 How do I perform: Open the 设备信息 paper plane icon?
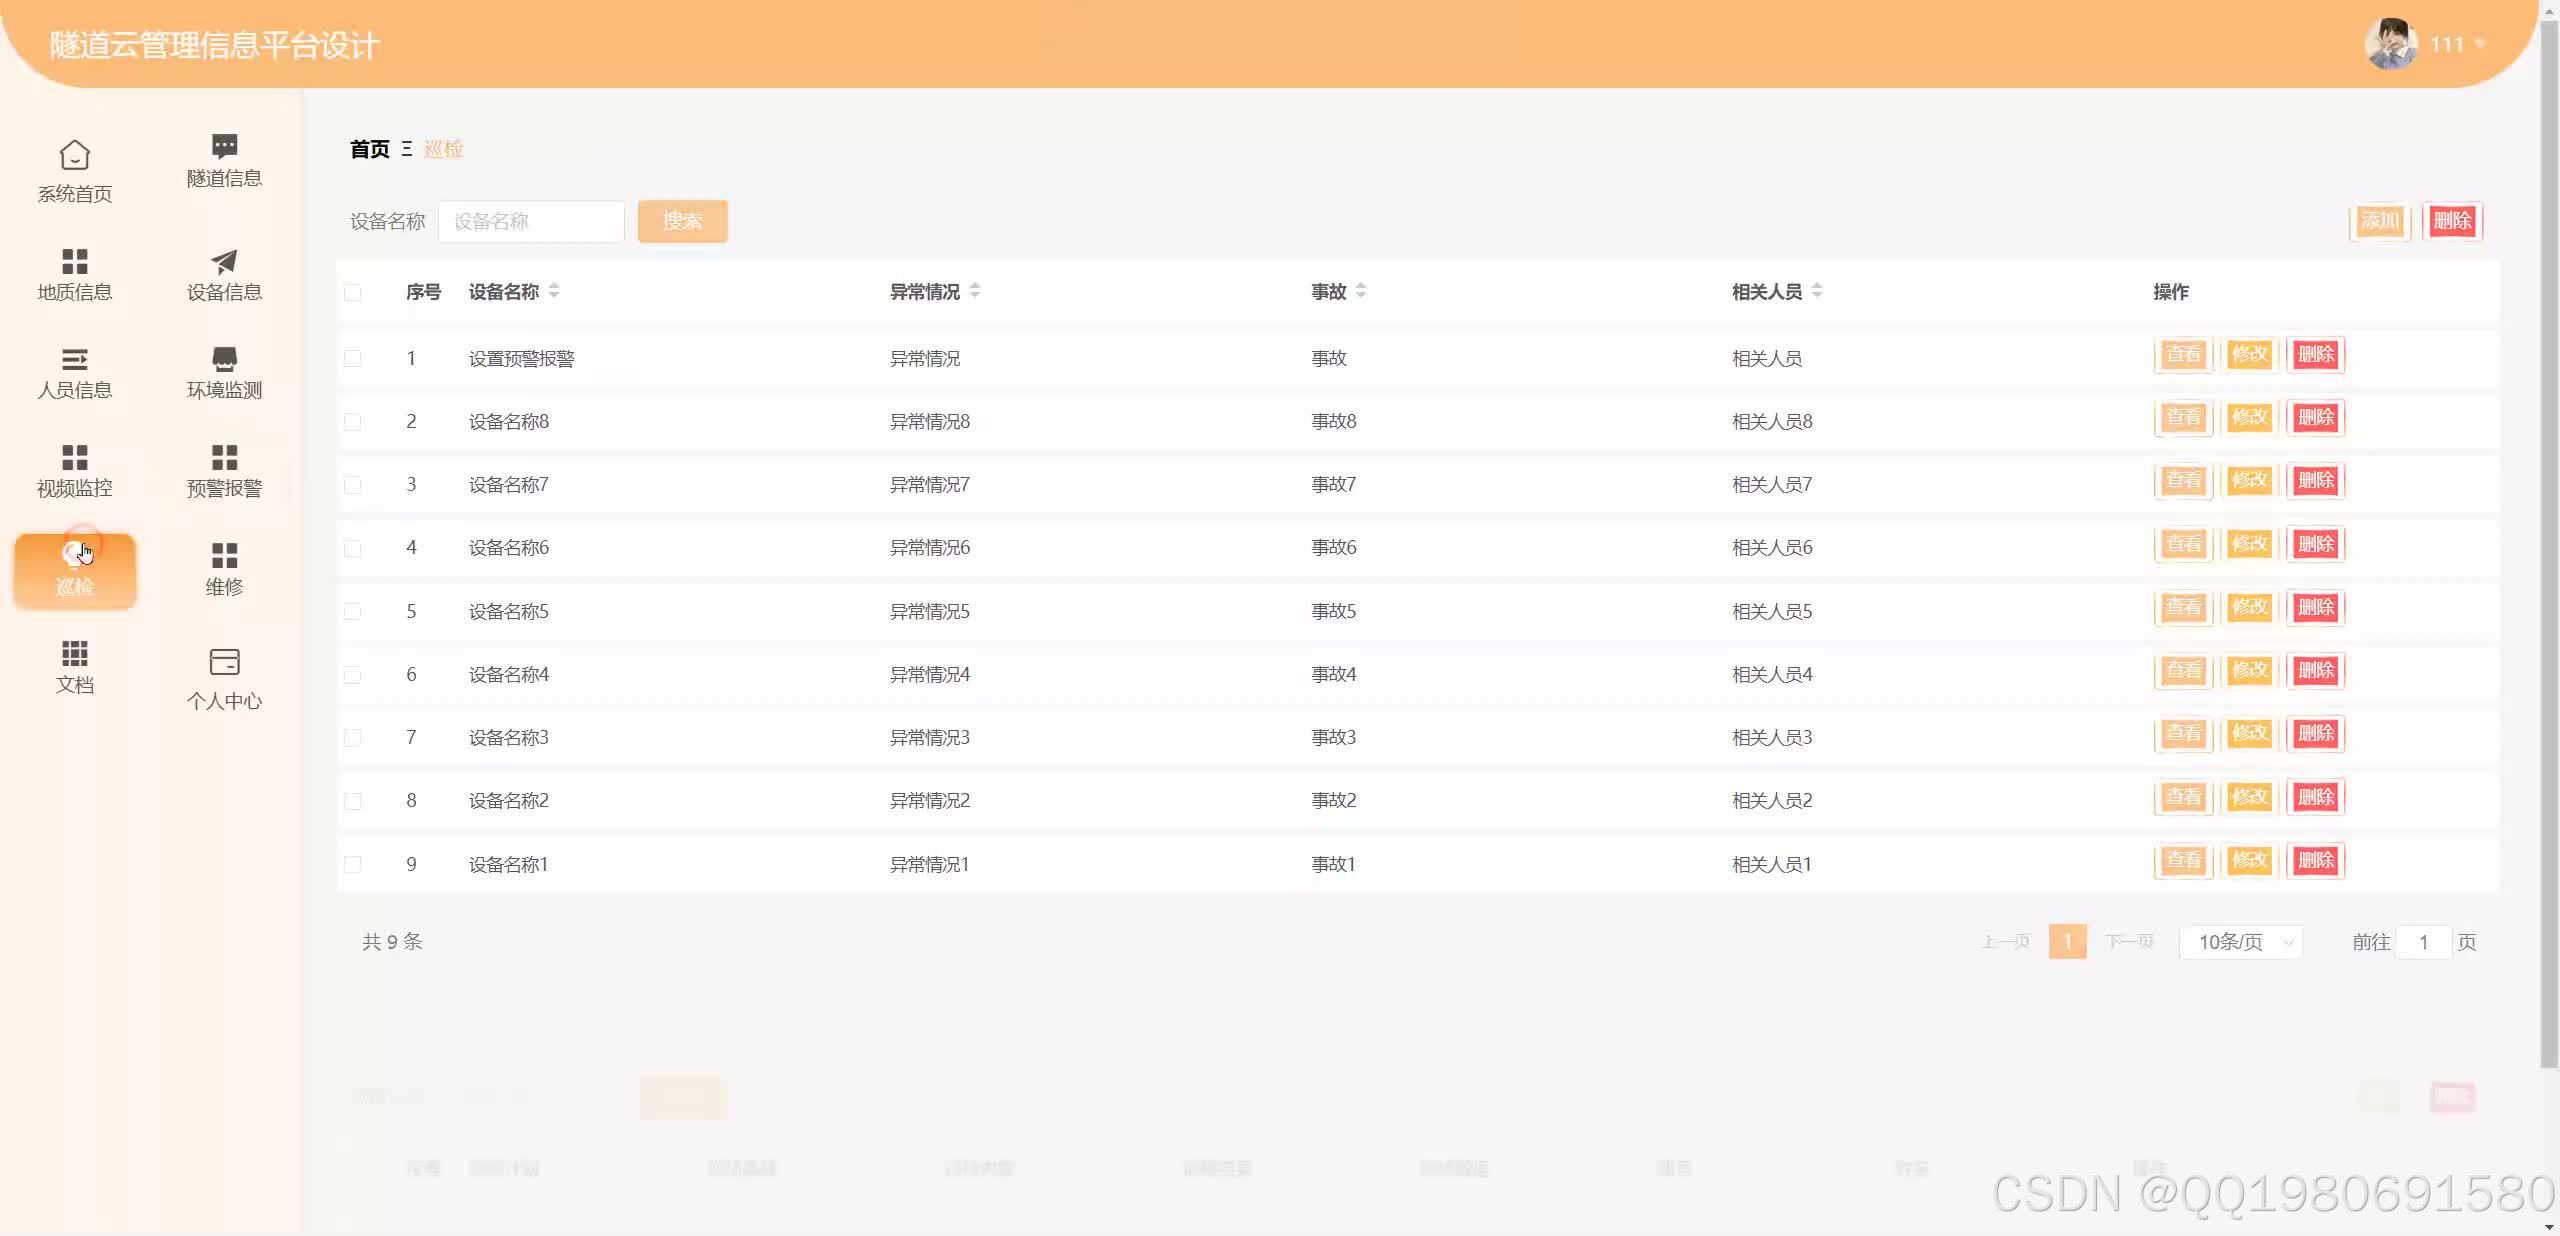click(224, 261)
